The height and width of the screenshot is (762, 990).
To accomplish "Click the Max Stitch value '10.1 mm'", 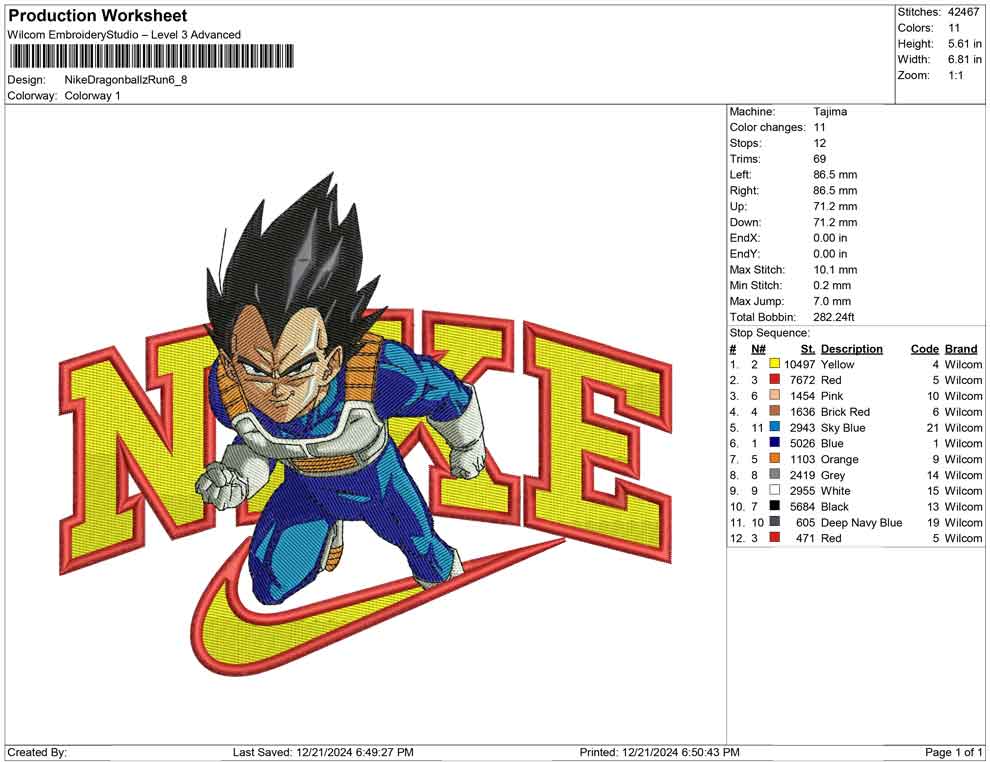I will [835, 270].
